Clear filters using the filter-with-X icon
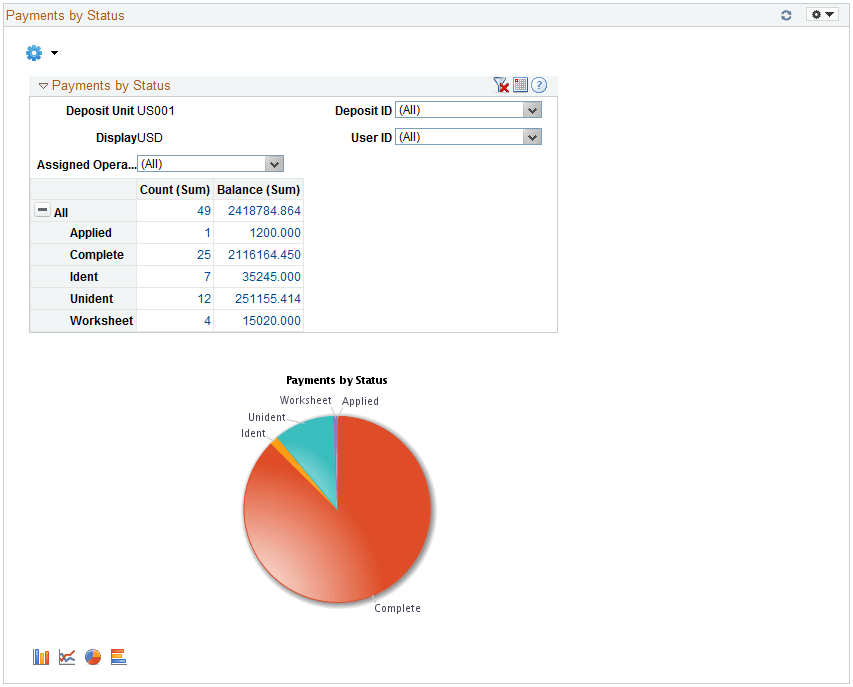Image resolution: width=853 pixels, height=687 pixels. click(502, 85)
